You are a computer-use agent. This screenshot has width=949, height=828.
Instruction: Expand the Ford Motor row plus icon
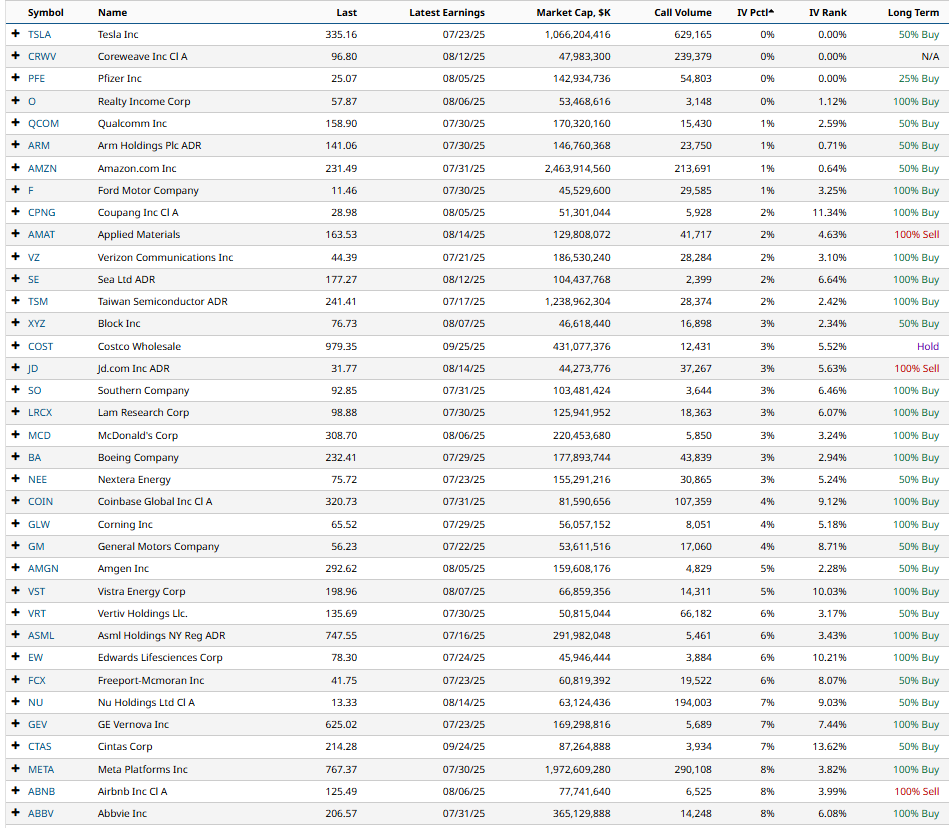(x=16, y=189)
